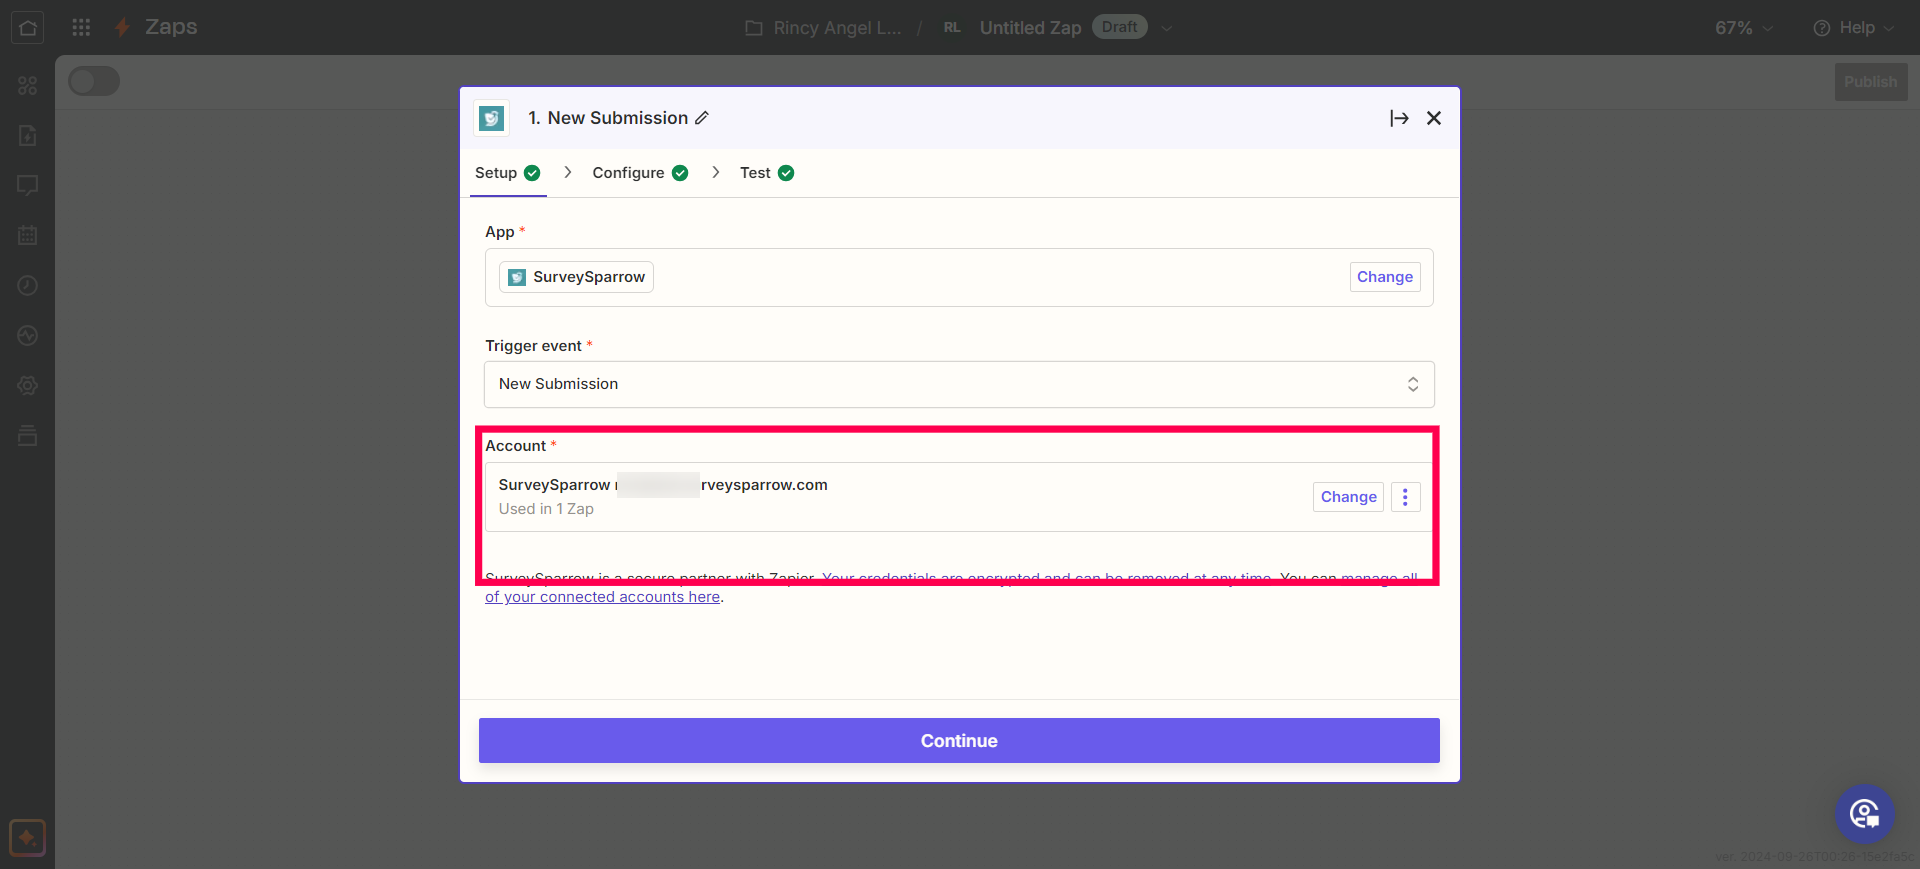Open the support chat bubble icon

coord(1864,813)
